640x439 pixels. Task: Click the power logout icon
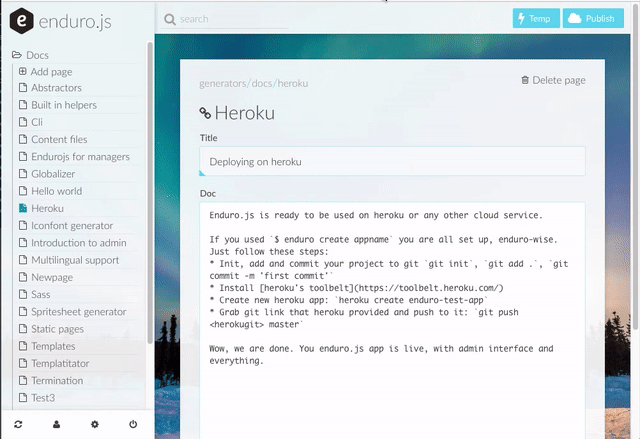(133, 424)
